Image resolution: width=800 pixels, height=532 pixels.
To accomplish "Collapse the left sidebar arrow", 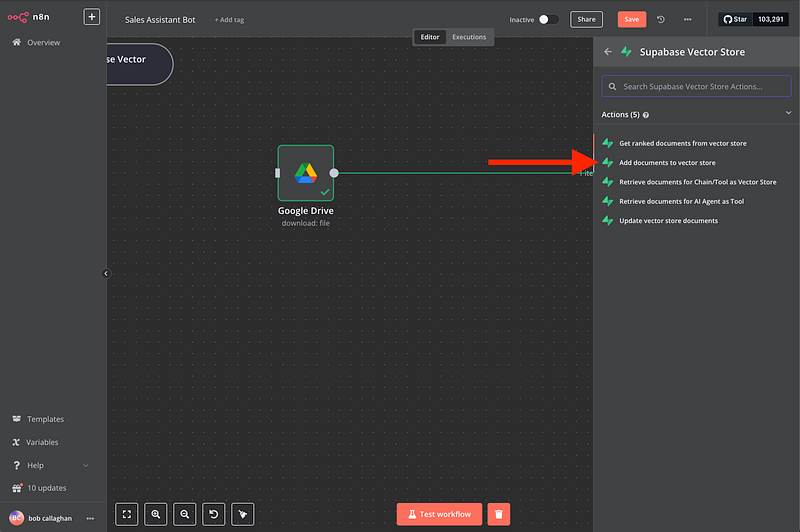I will coord(106,273).
